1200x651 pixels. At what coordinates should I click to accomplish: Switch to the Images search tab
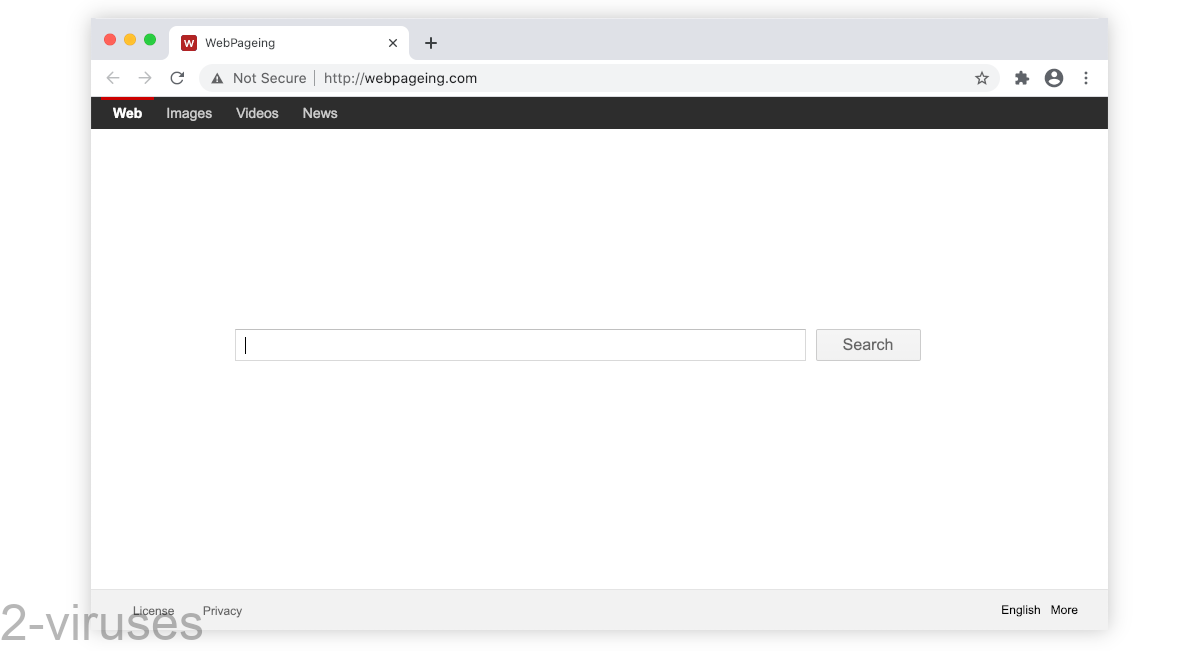click(x=189, y=113)
